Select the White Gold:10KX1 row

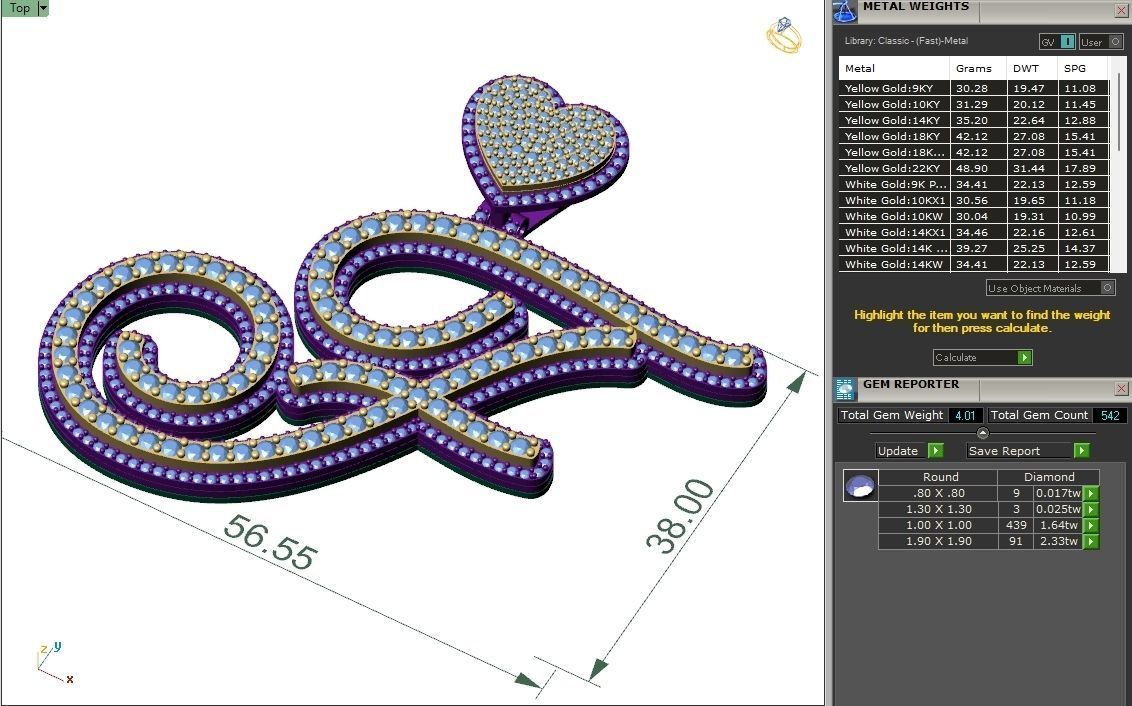click(x=973, y=201)
